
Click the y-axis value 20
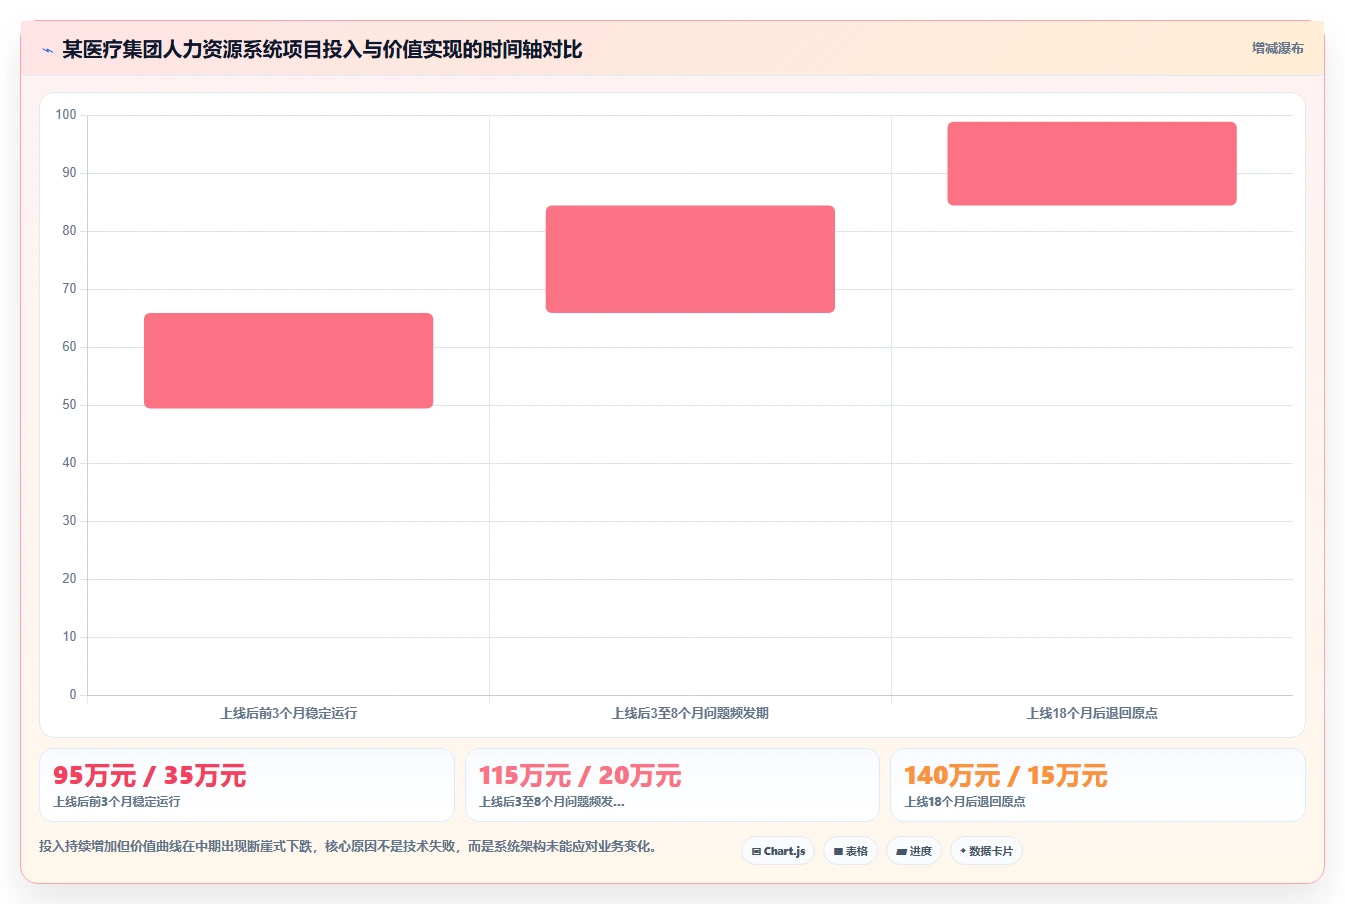coord(69,579)
